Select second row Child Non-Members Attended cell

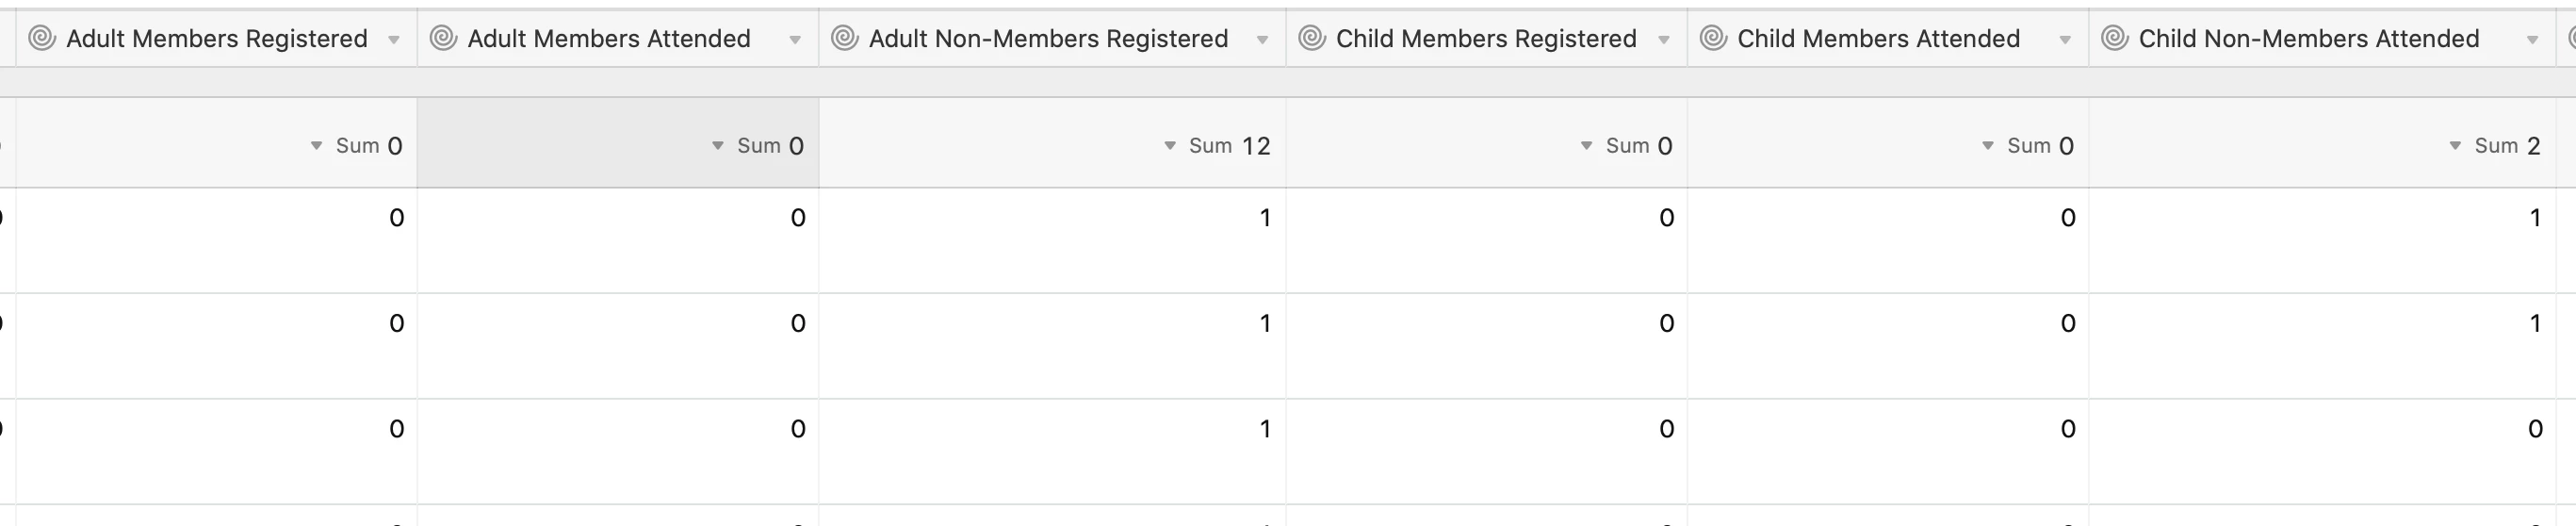point(2322,346)
